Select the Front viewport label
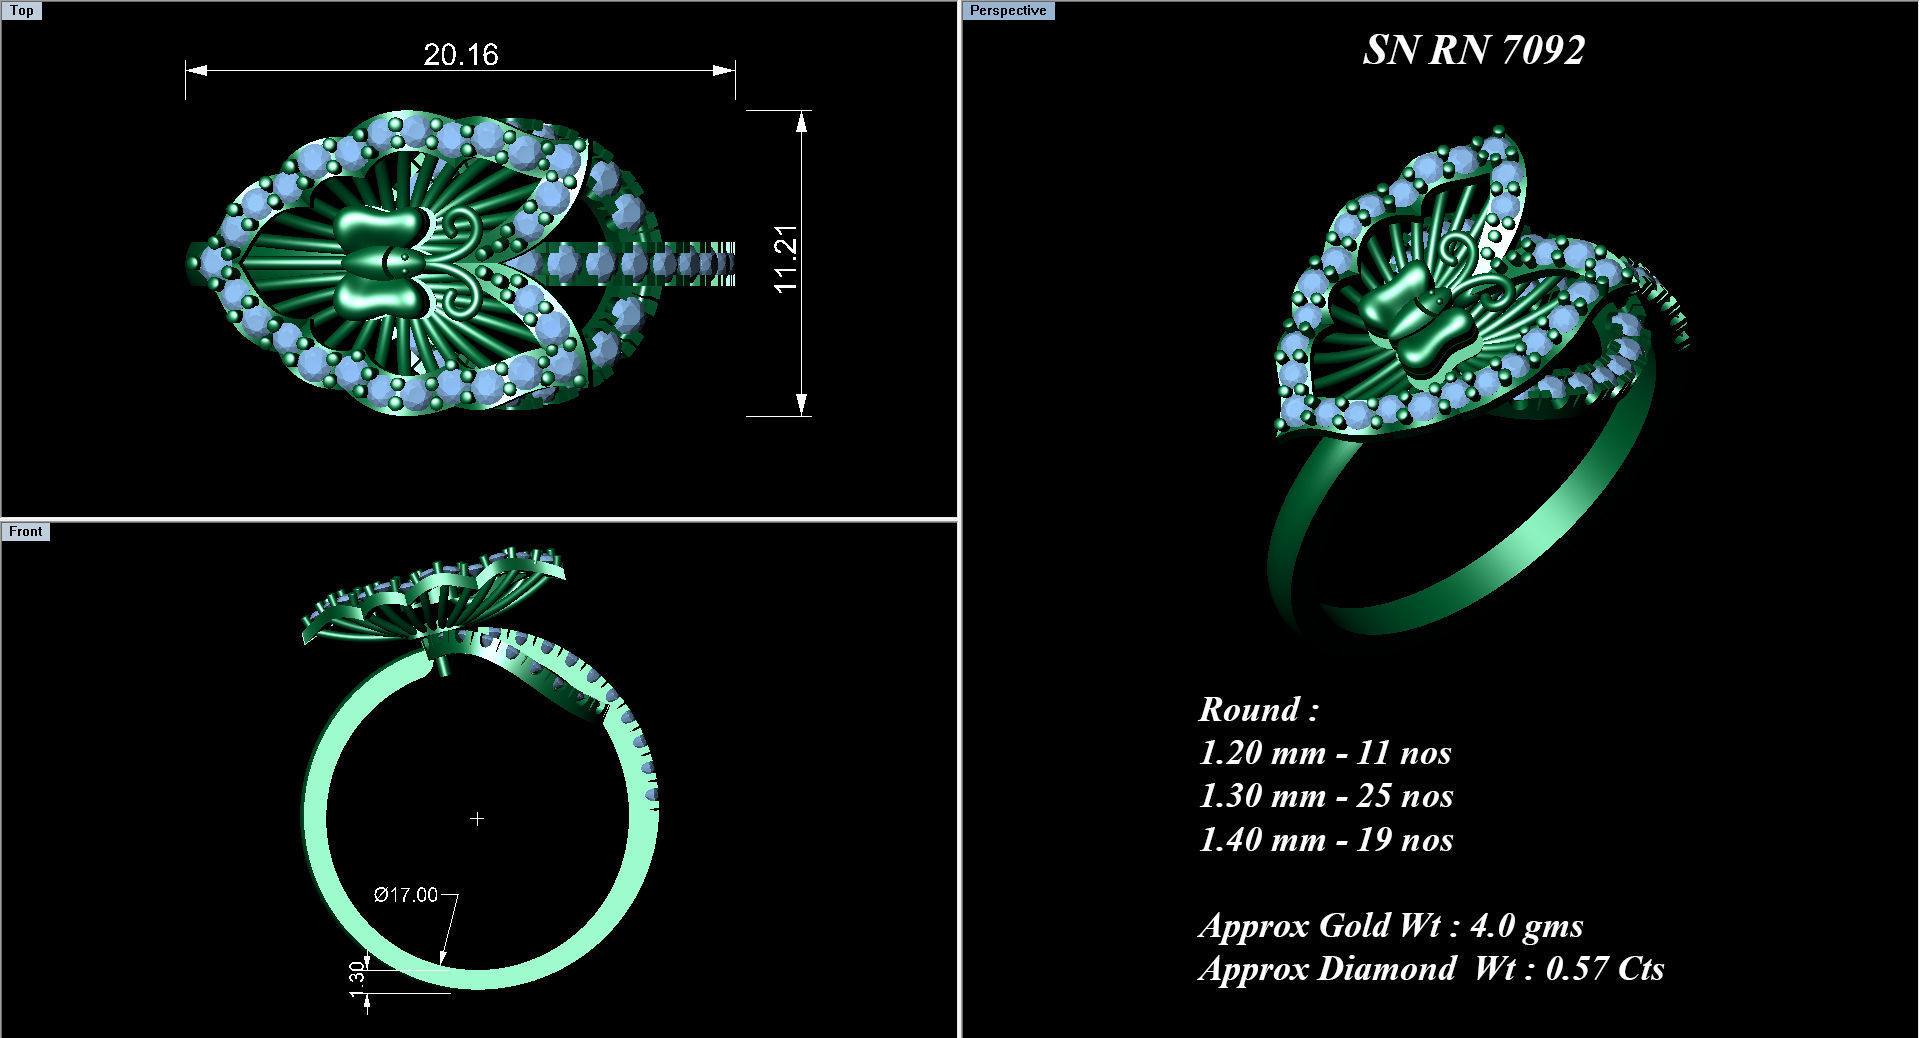Image resolution: width=1920 pixels, height=1038 pixels. [x=25, y=531]
